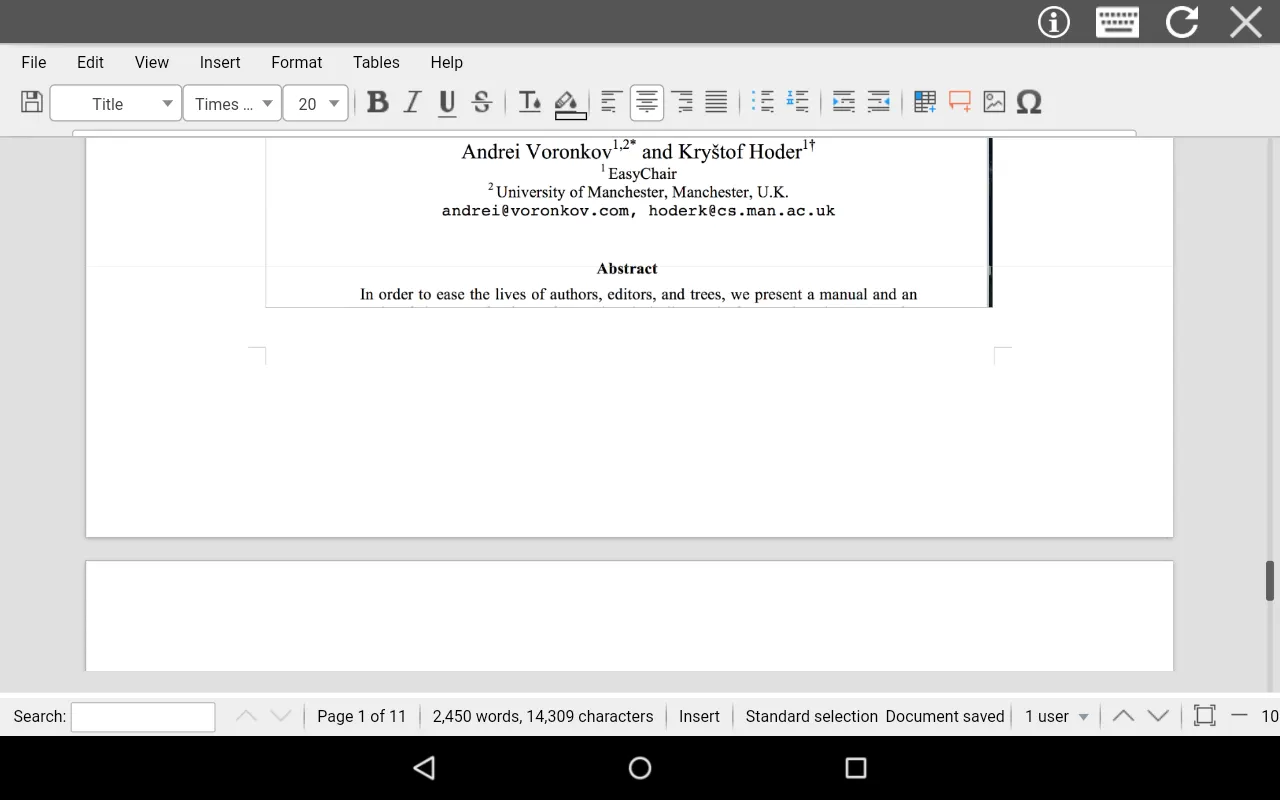Open the font name dropdown showing Times
The width and height of the screenshot is (1280, 800).
click(232, 103)
